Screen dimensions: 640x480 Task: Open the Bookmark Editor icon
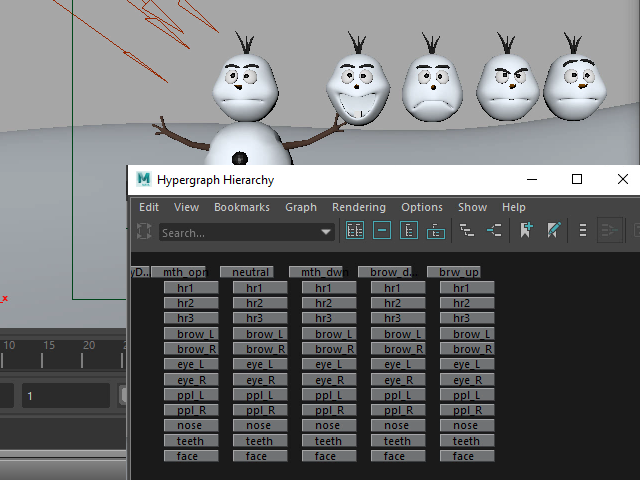(x=554, y=231)
